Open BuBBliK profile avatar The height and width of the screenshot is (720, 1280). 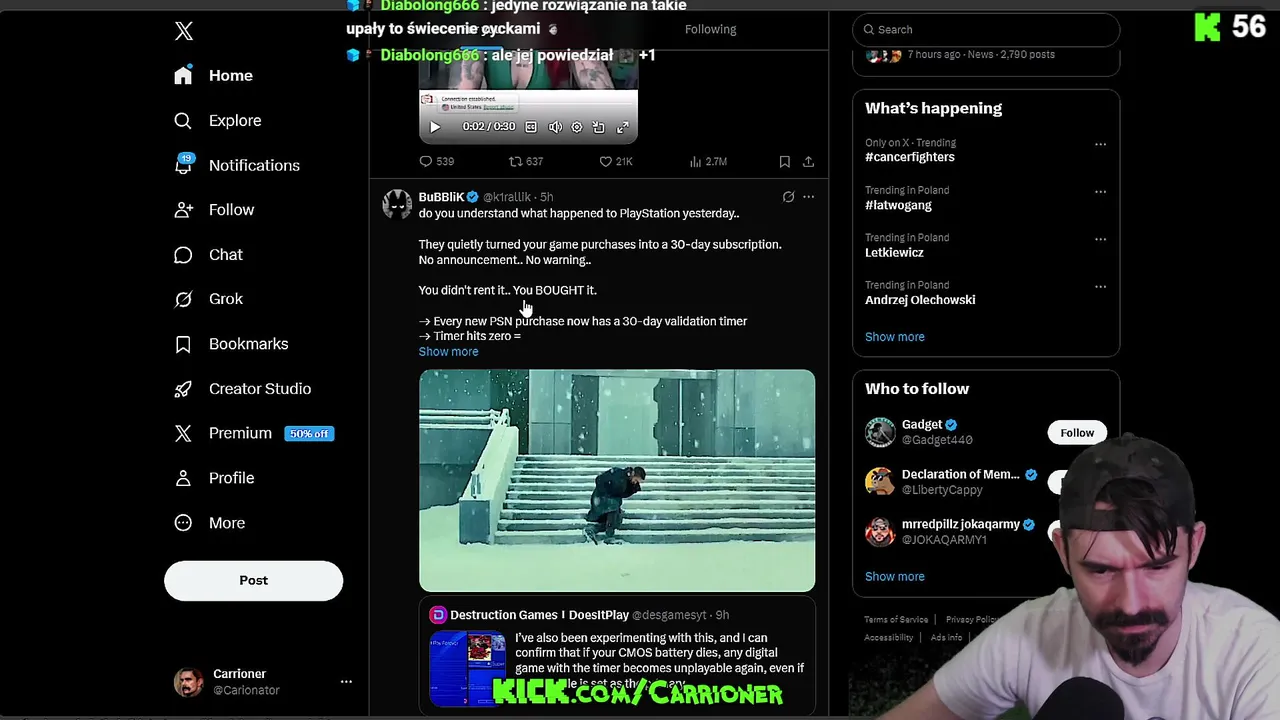coord(397,204)
